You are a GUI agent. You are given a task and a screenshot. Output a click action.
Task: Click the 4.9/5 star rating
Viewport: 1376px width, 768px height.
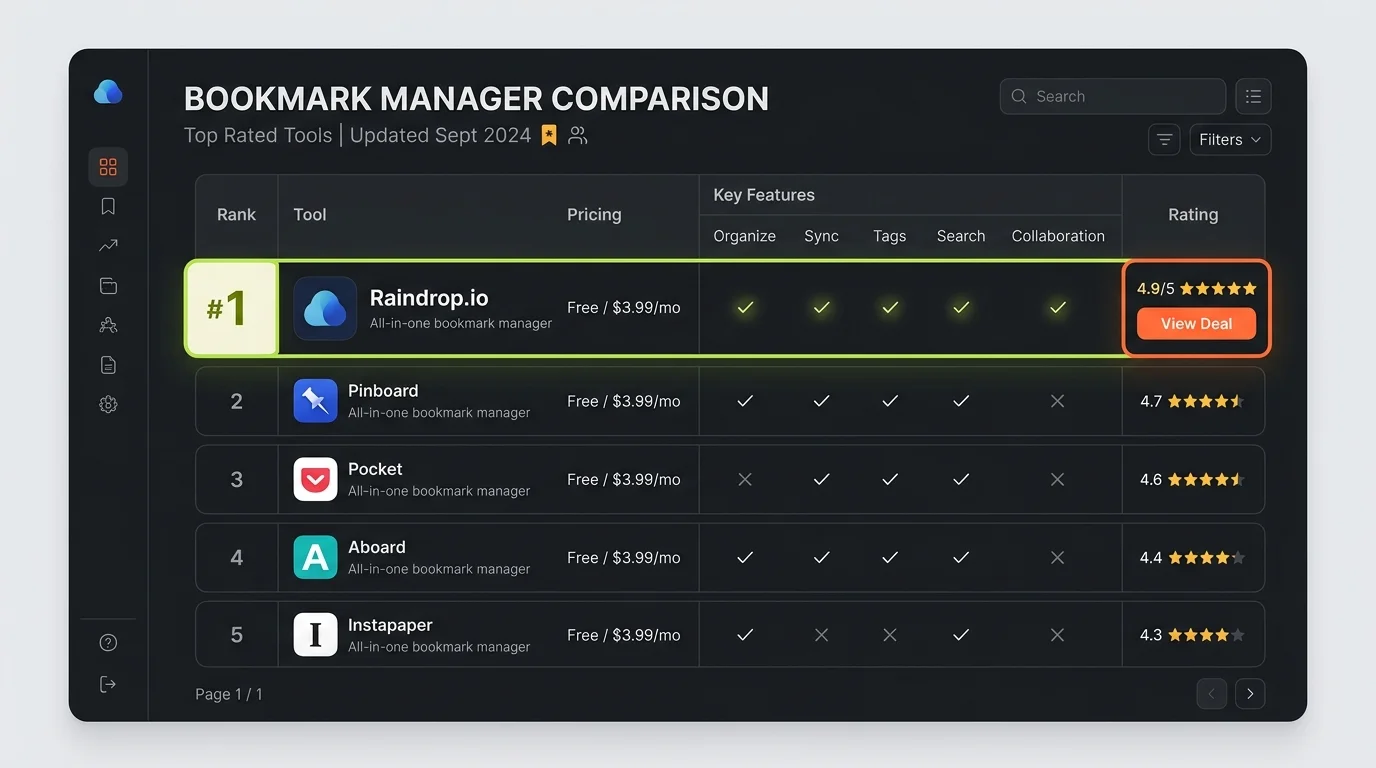[x=1196, y=289]
